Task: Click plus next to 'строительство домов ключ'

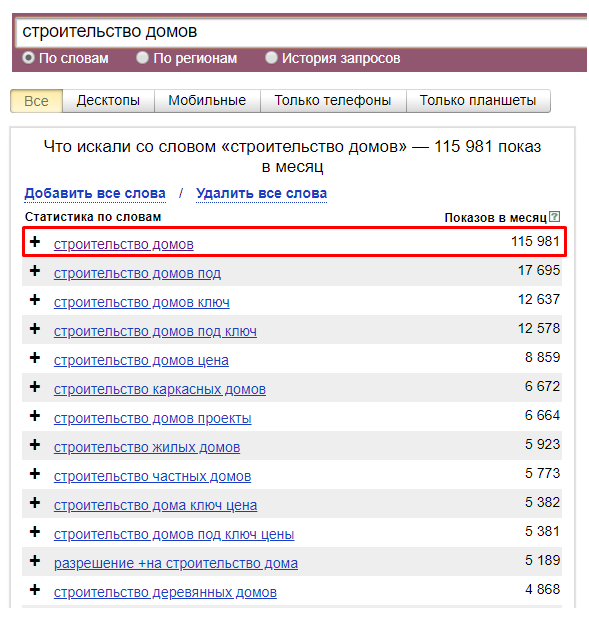Action: (35, 300)
